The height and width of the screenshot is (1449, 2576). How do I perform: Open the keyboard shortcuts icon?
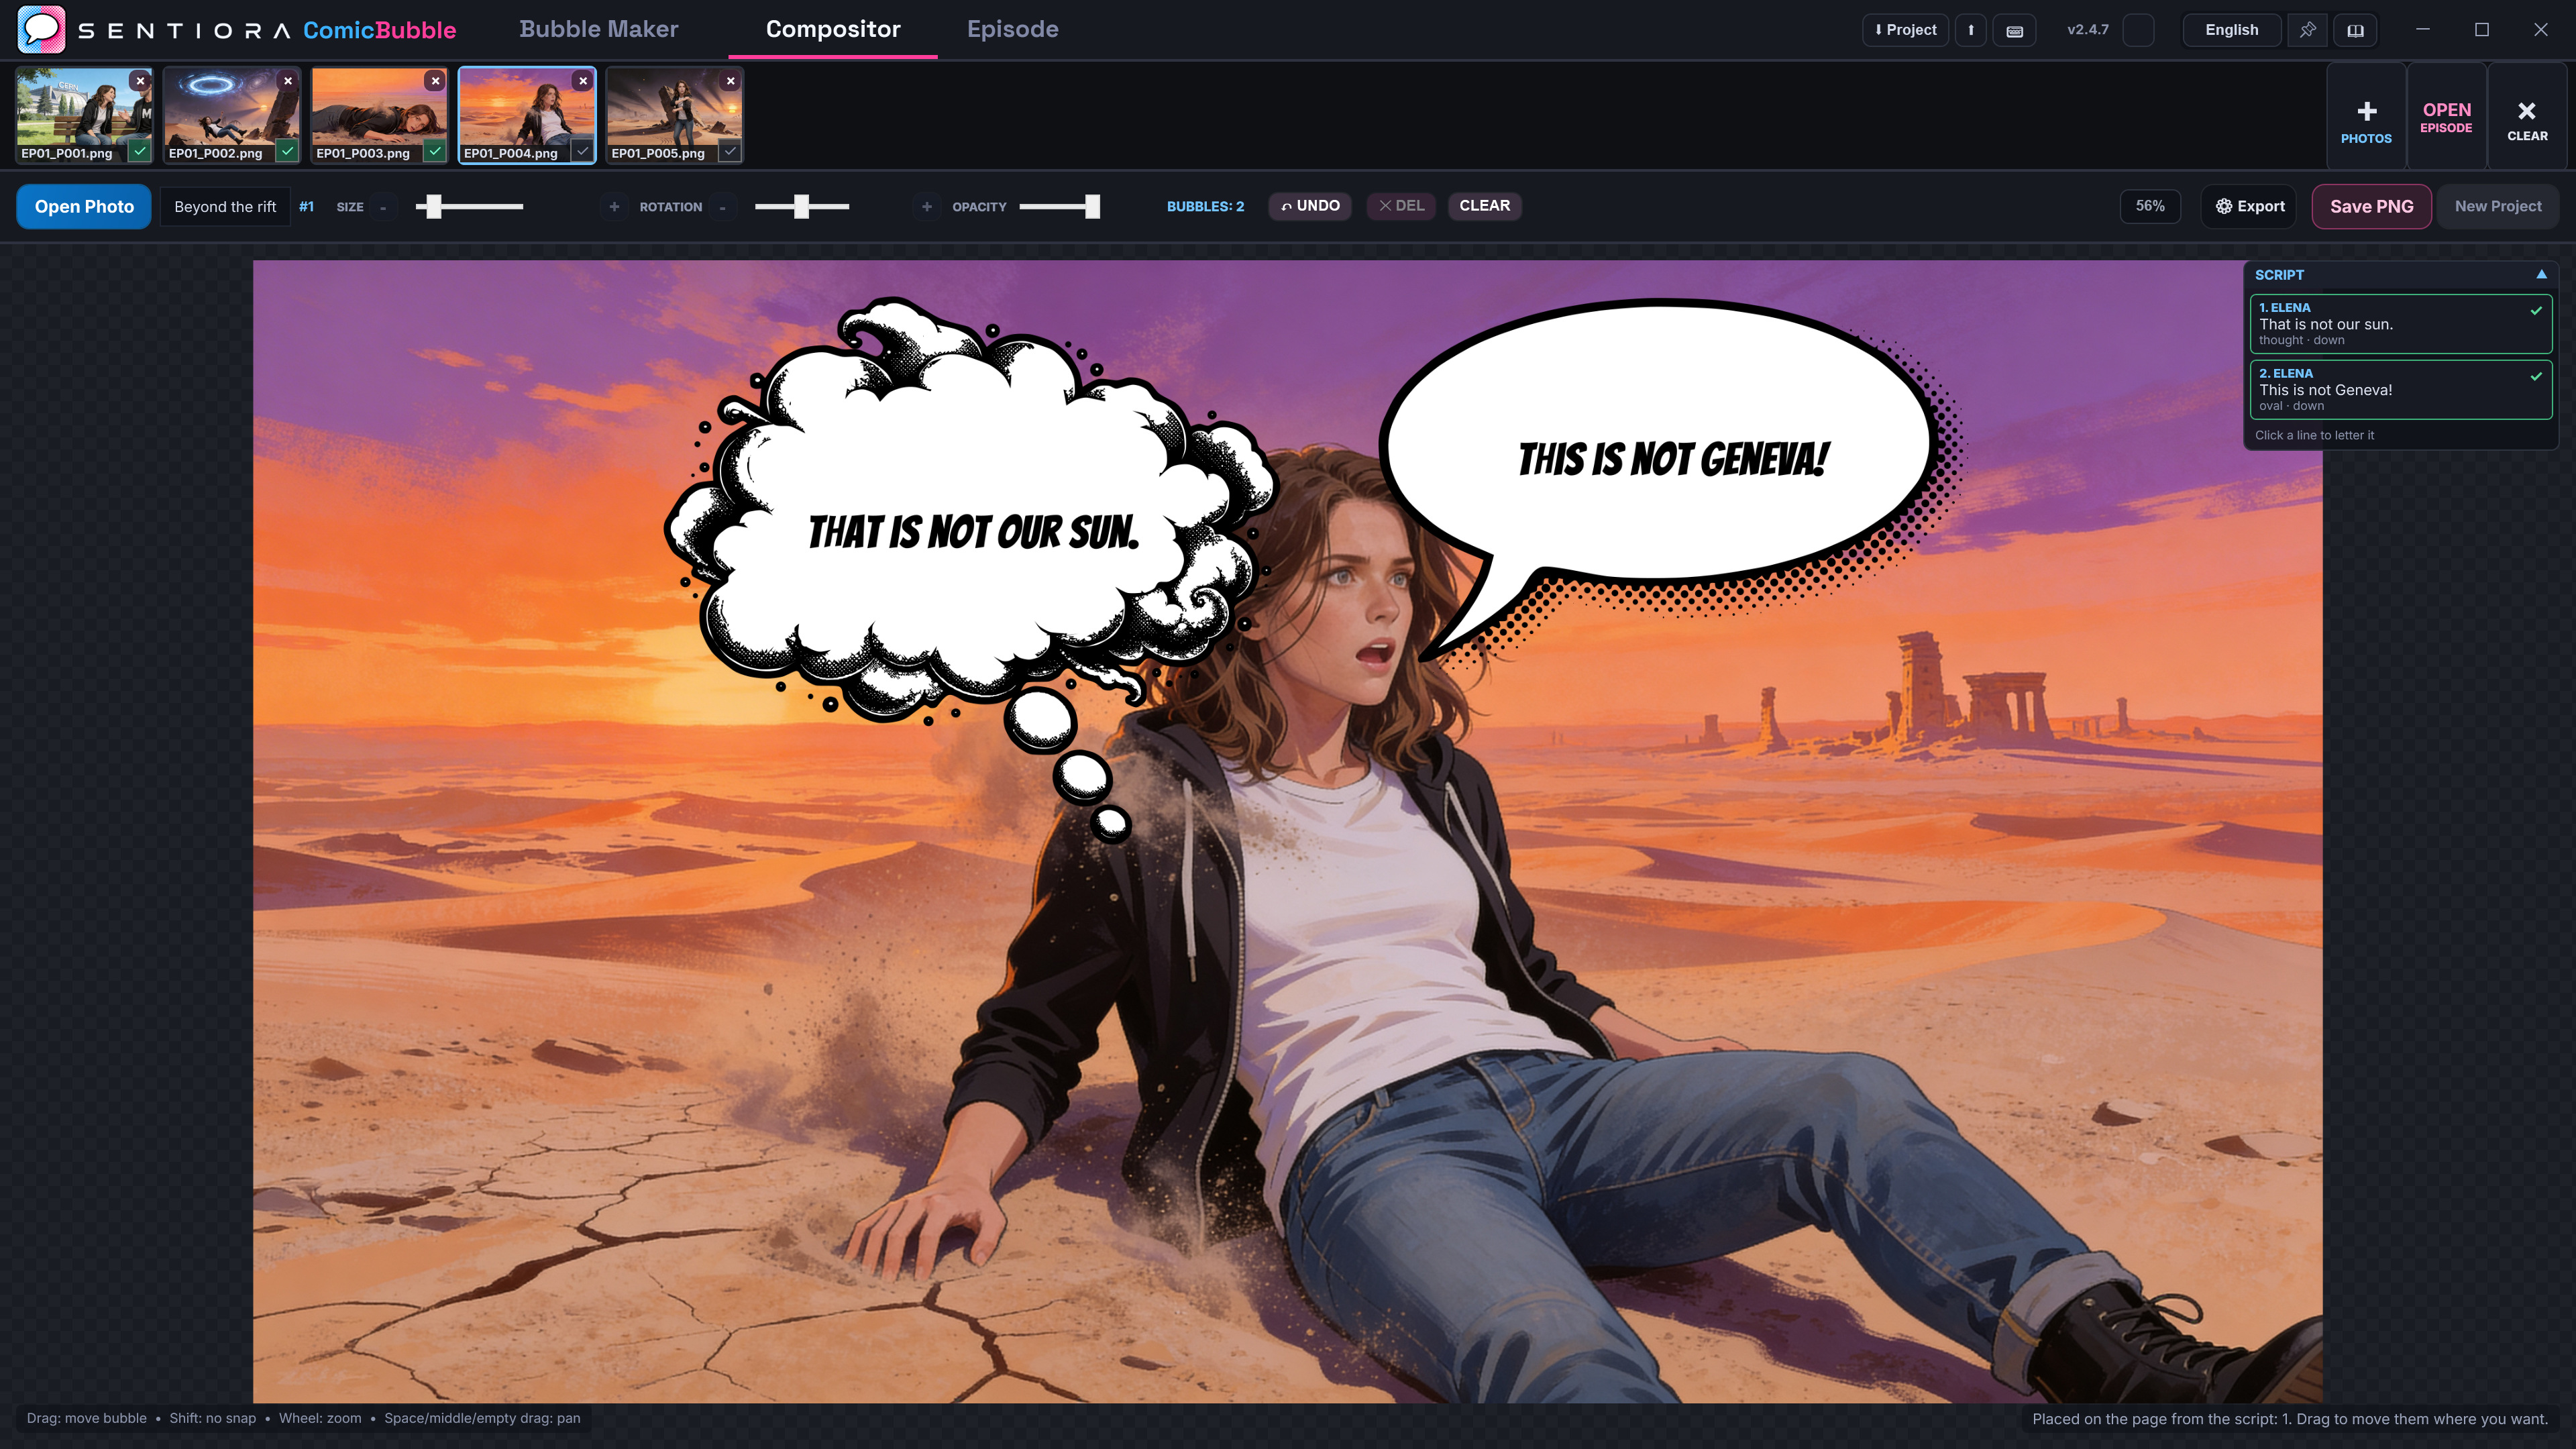tap(2015, 30)
